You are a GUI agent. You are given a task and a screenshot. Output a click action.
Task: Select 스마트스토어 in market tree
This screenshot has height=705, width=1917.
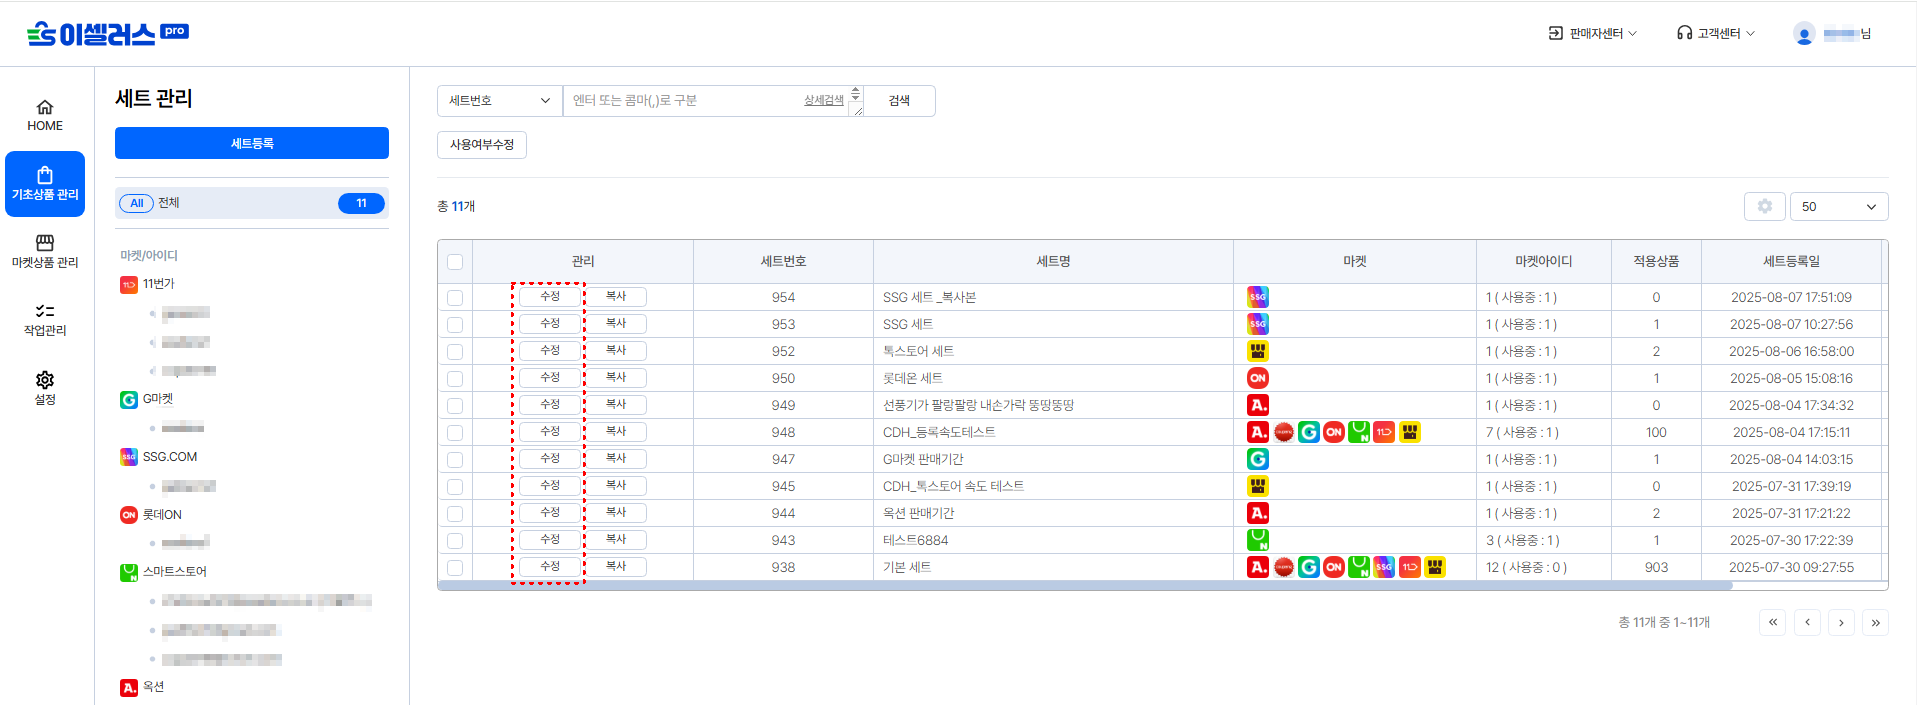coord(174,572)
